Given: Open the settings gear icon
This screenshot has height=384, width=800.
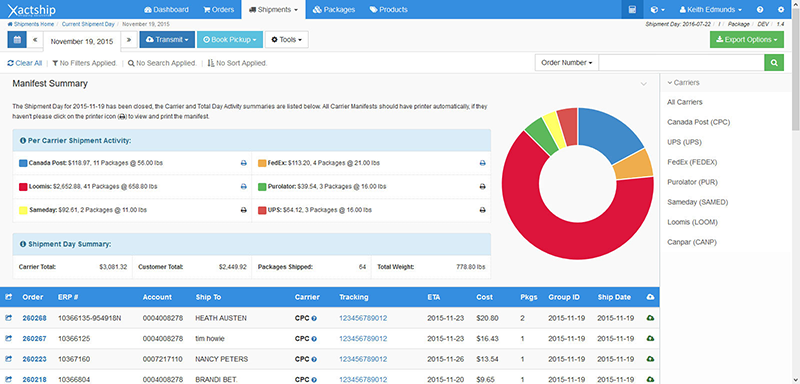Looking at the screenshot, I should (781, 9).
